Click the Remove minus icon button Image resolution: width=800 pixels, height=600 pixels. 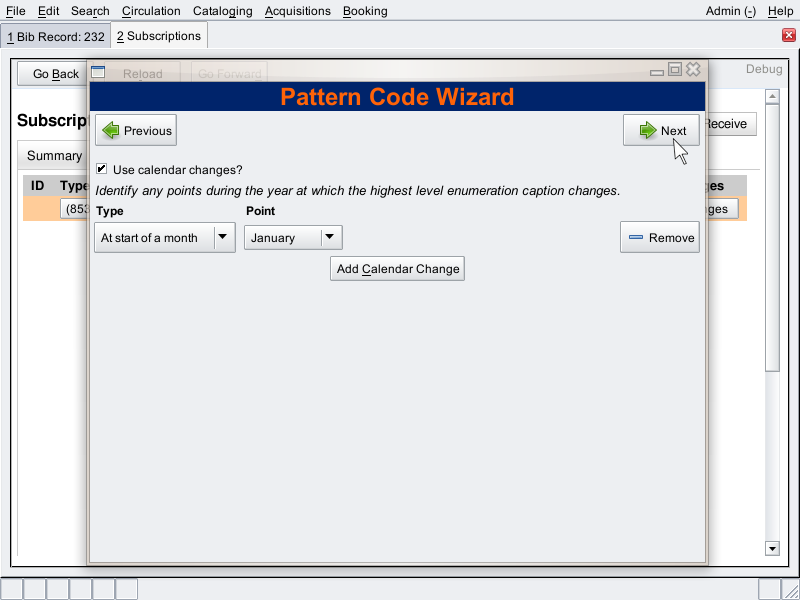click(659, 237)
